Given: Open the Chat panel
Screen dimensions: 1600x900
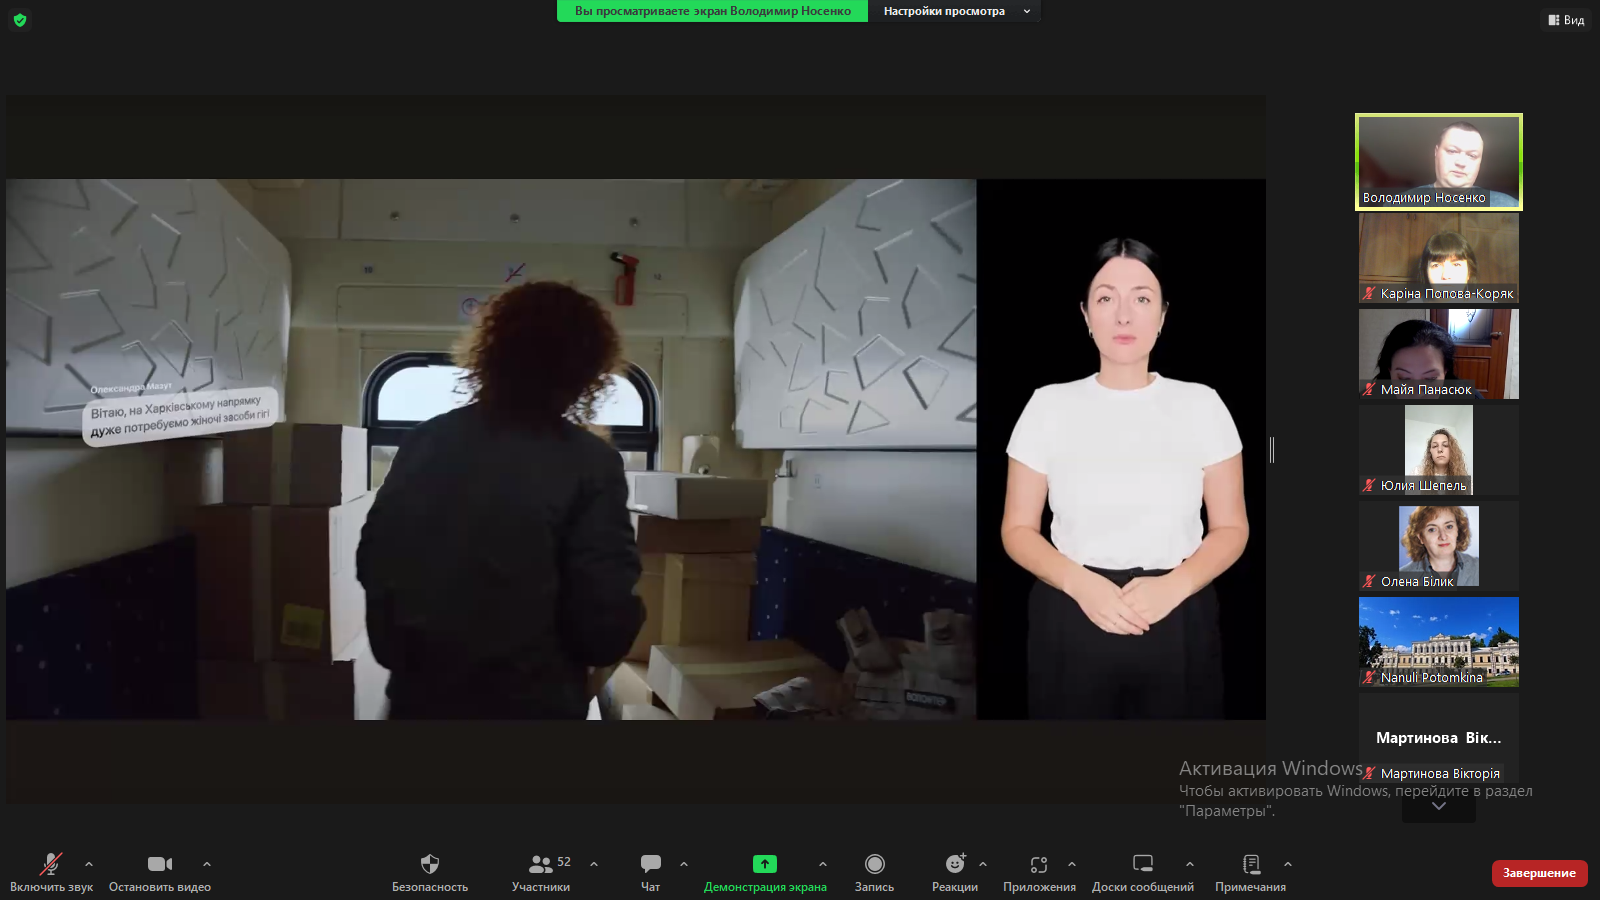Looking at the screenshot, I should tap(650, 864).
